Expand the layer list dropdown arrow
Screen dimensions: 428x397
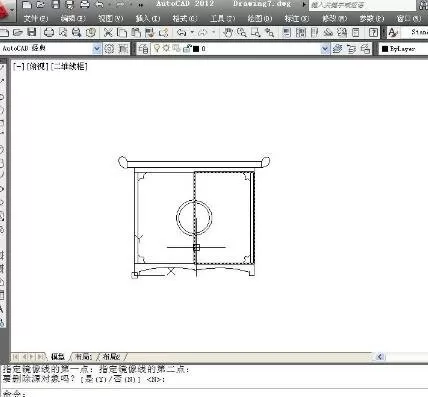tap(325, 49)
